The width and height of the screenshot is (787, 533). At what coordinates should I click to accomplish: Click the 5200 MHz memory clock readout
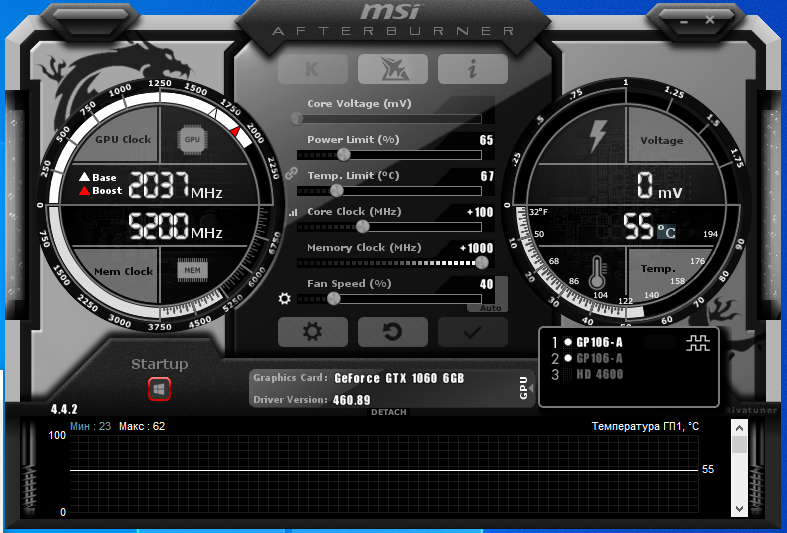175,226
